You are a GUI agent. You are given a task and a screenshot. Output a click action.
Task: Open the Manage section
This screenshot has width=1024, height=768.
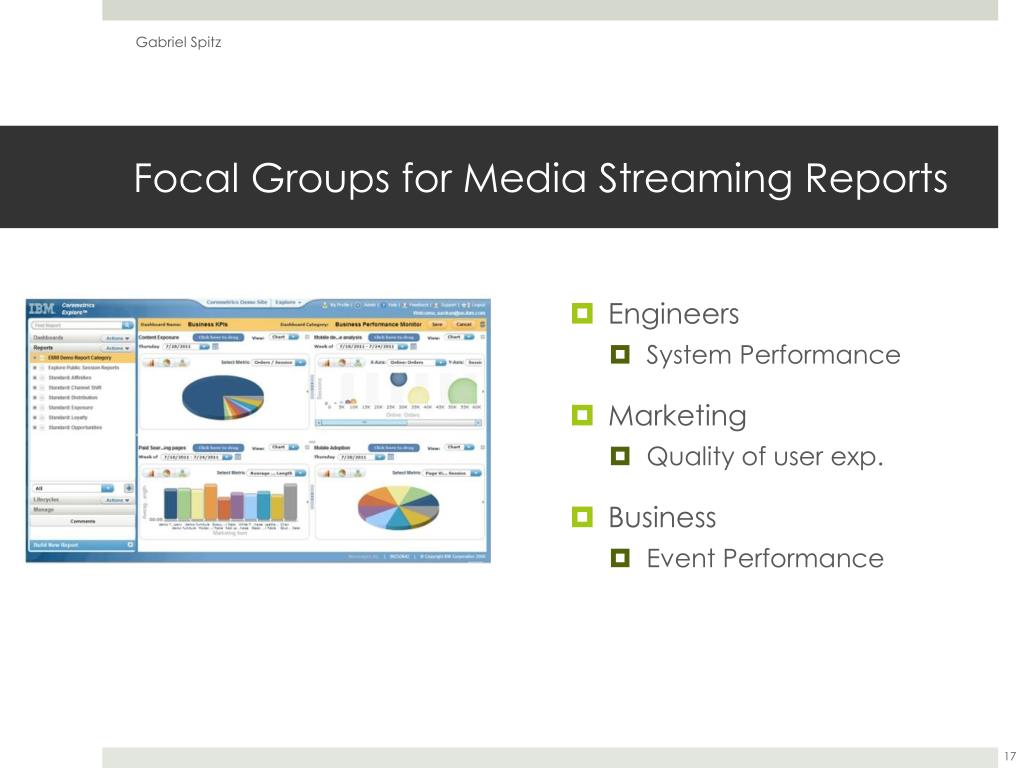pos(82,509)
